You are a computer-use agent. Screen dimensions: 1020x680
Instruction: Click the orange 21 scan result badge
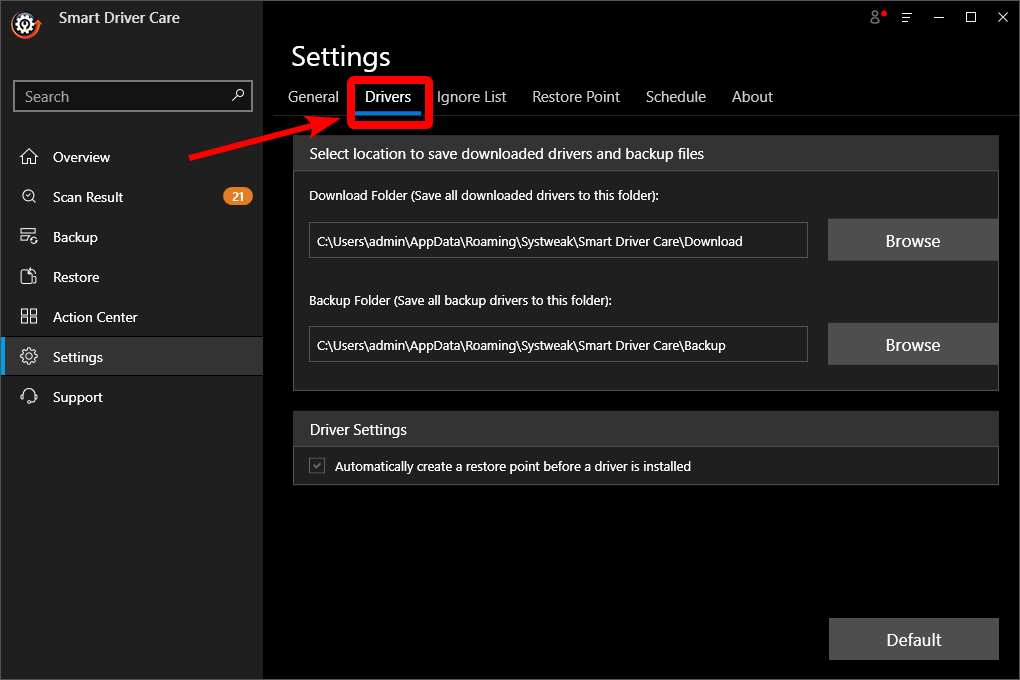pos(237,197)
